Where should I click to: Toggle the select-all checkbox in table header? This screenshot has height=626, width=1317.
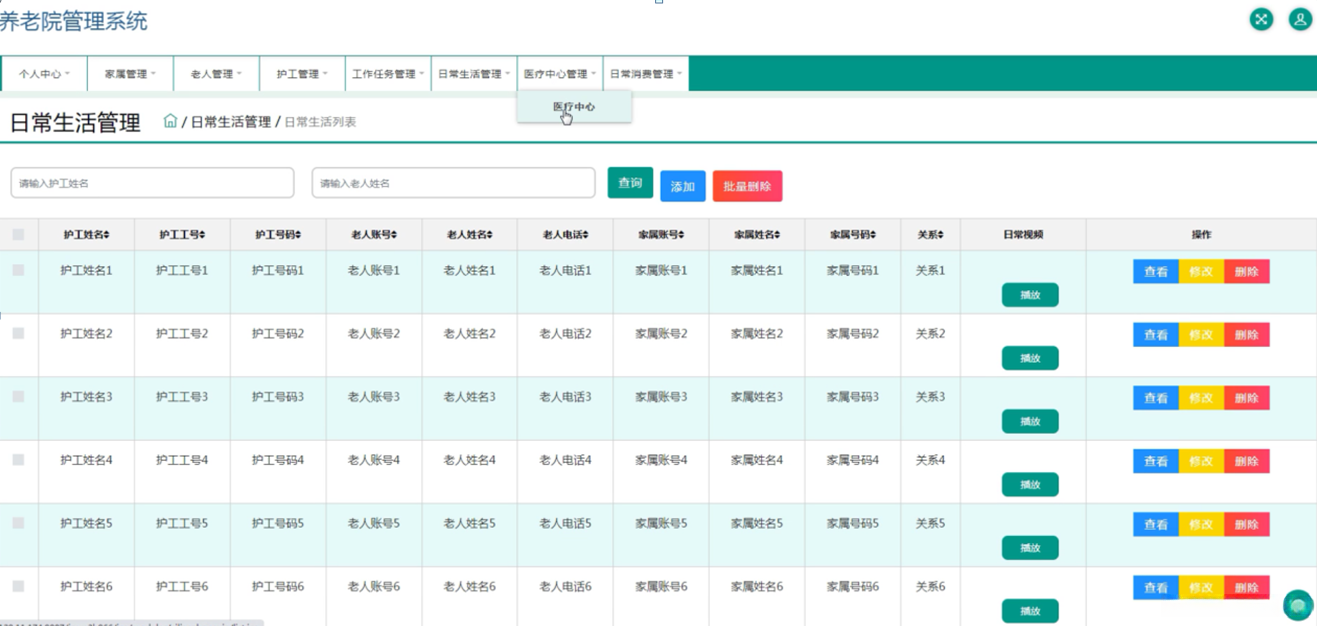click(18, 235)
